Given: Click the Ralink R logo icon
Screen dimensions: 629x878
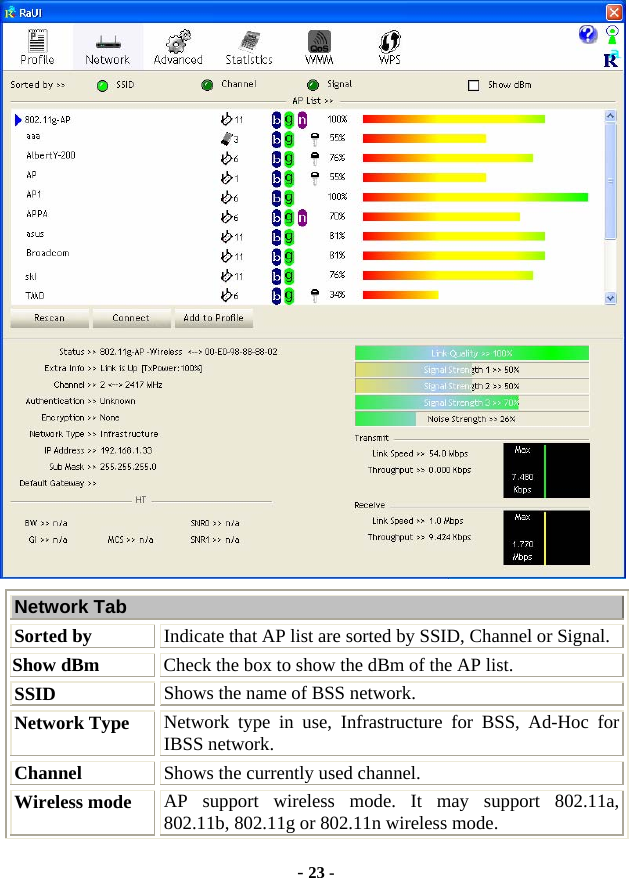Looking at the screenshot, I should pos(611,59).
